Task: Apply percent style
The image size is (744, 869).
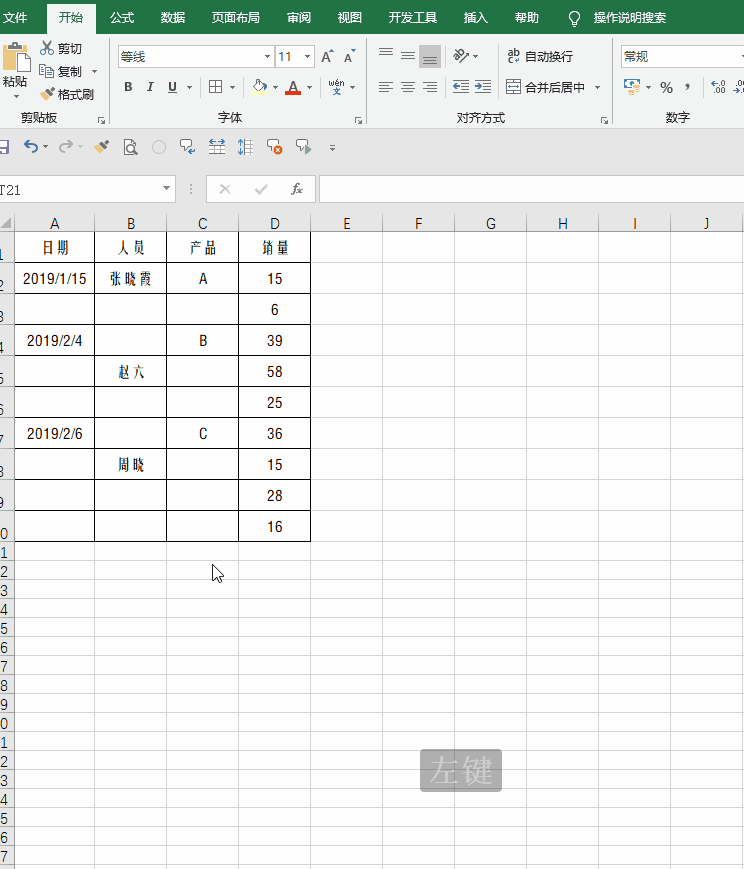Action: 666,87
